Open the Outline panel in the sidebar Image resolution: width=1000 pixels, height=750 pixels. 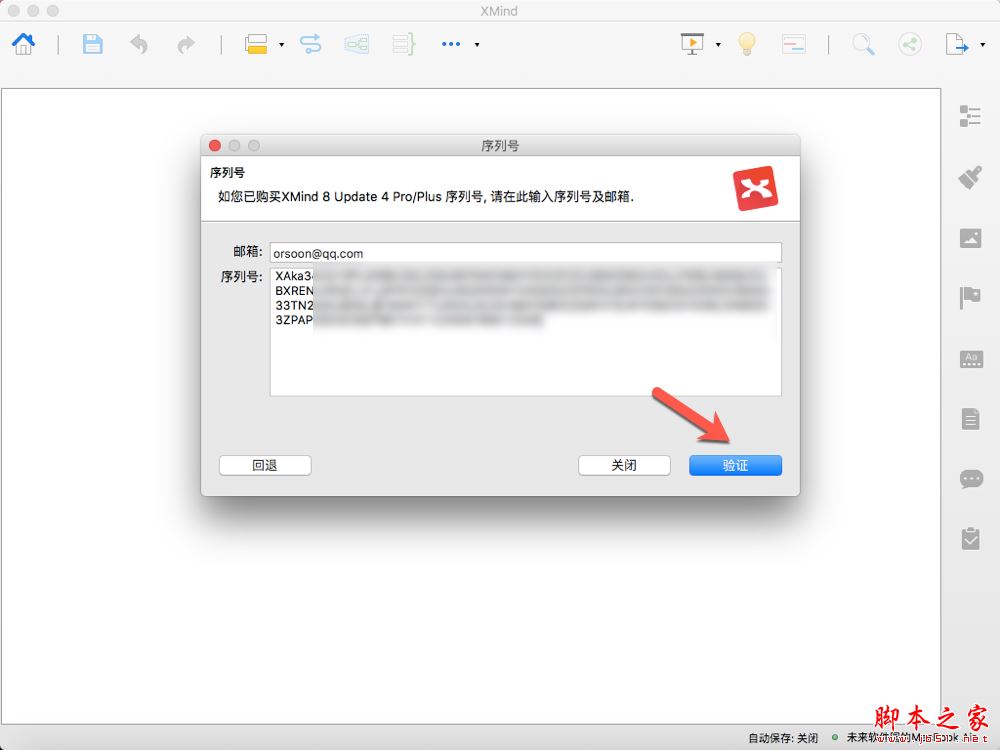[x=970, y=116]
